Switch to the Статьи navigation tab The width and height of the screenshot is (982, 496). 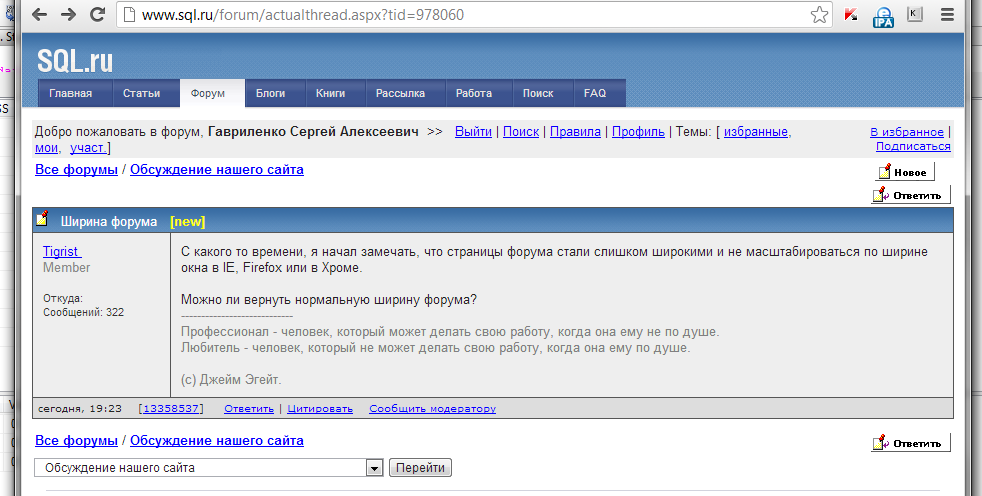pos(141,93)
